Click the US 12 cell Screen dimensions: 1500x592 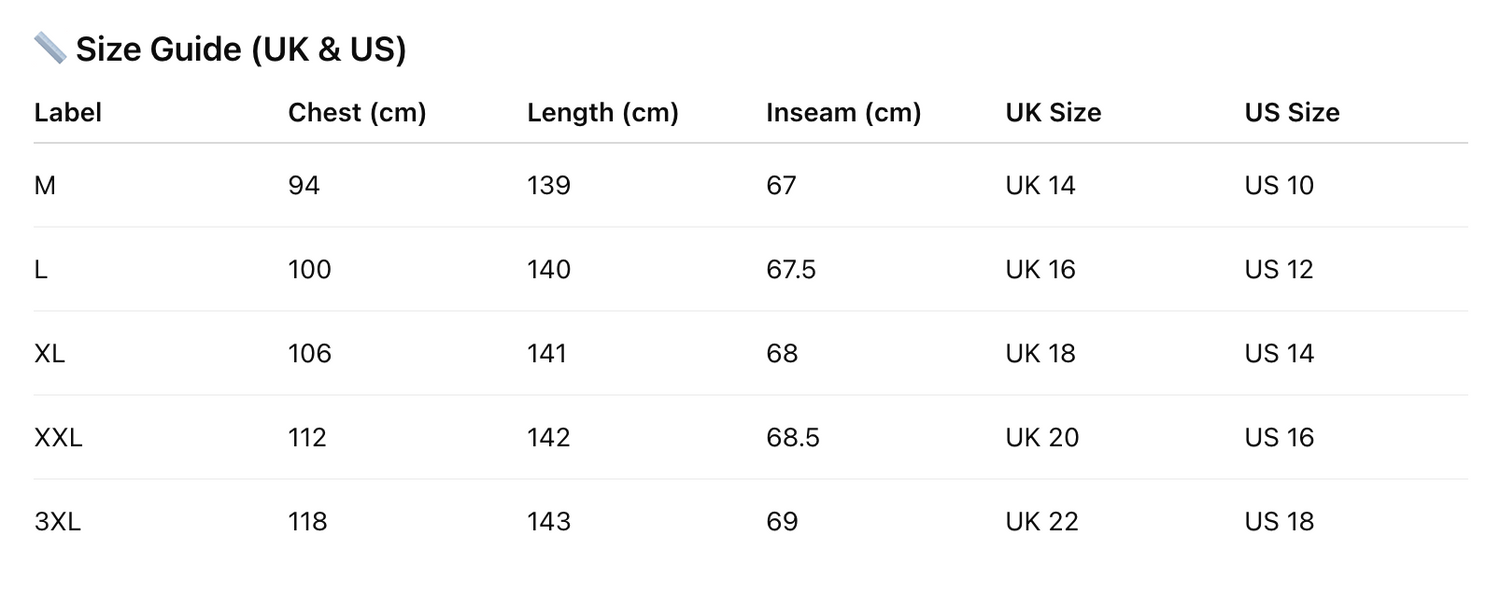[x=1279, y=269]
